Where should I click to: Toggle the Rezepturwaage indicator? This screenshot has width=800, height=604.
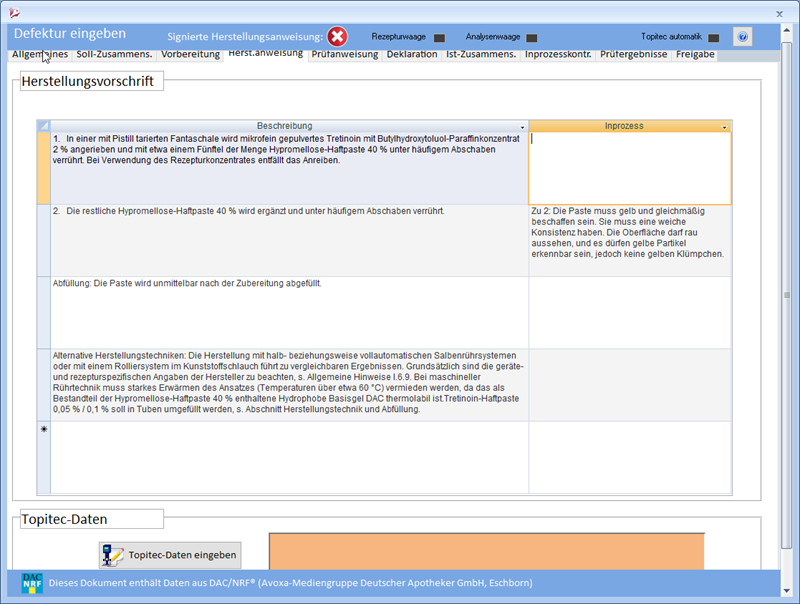439,38
